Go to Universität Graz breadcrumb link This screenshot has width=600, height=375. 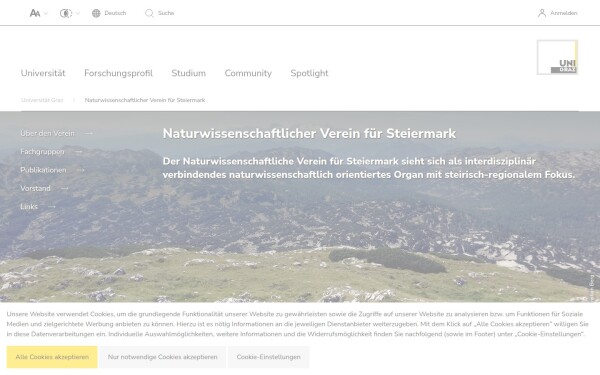click(42, 100)
